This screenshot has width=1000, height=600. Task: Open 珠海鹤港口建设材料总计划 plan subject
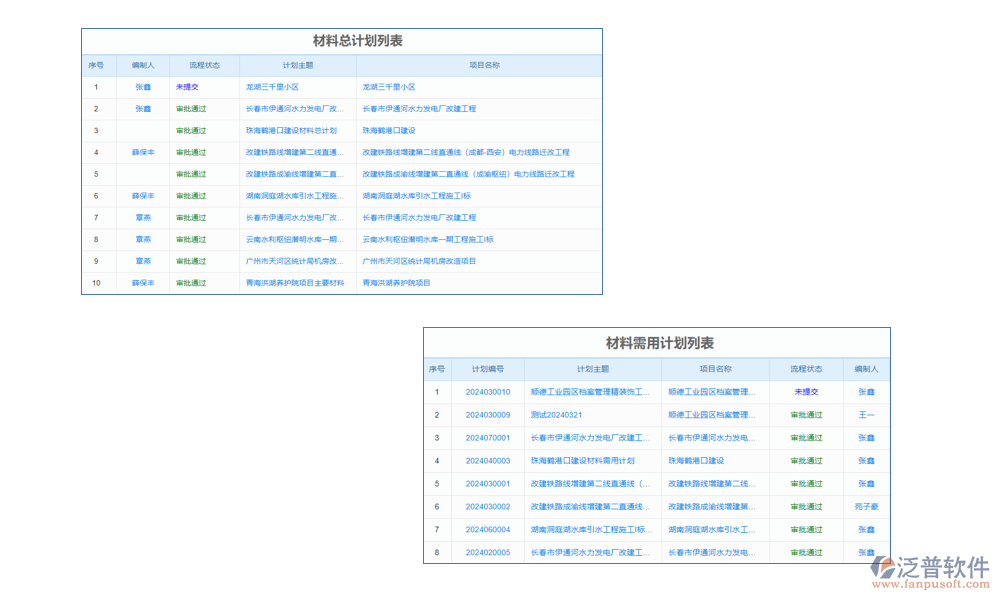click(x=291, y=130)
